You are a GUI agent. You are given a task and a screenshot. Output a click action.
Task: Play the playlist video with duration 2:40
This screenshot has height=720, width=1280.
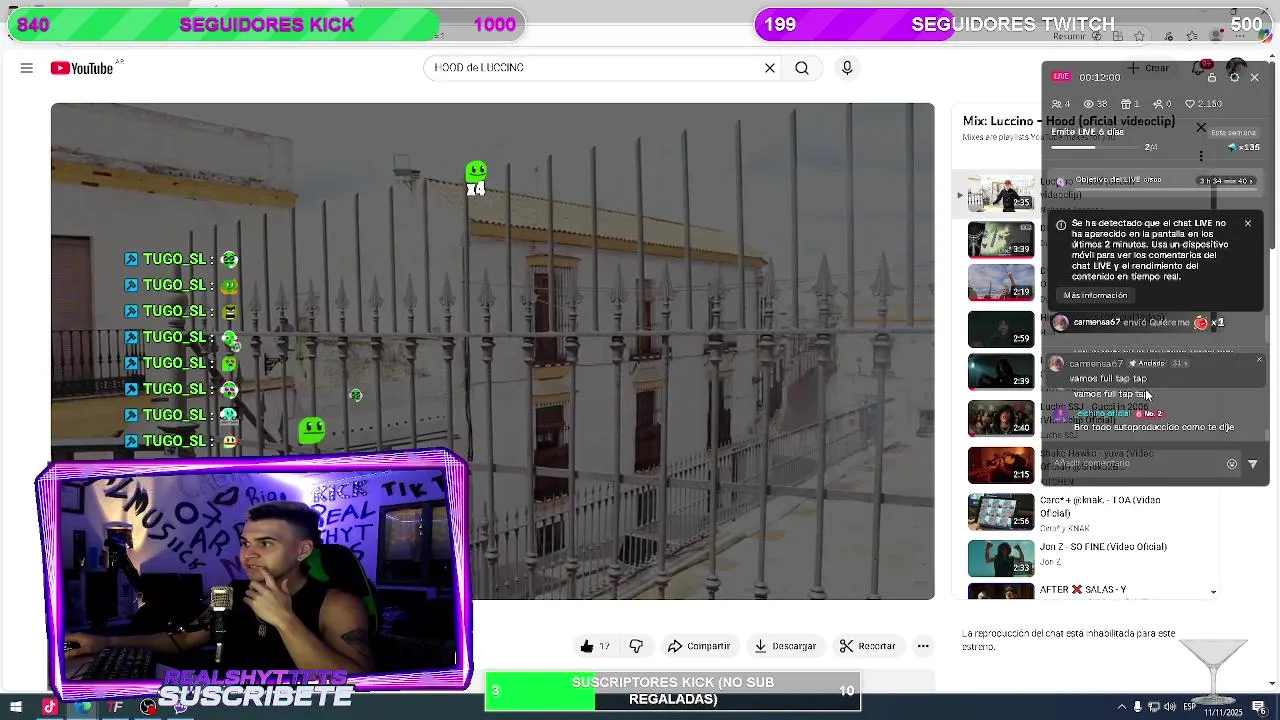click(x=1001, y=418)
